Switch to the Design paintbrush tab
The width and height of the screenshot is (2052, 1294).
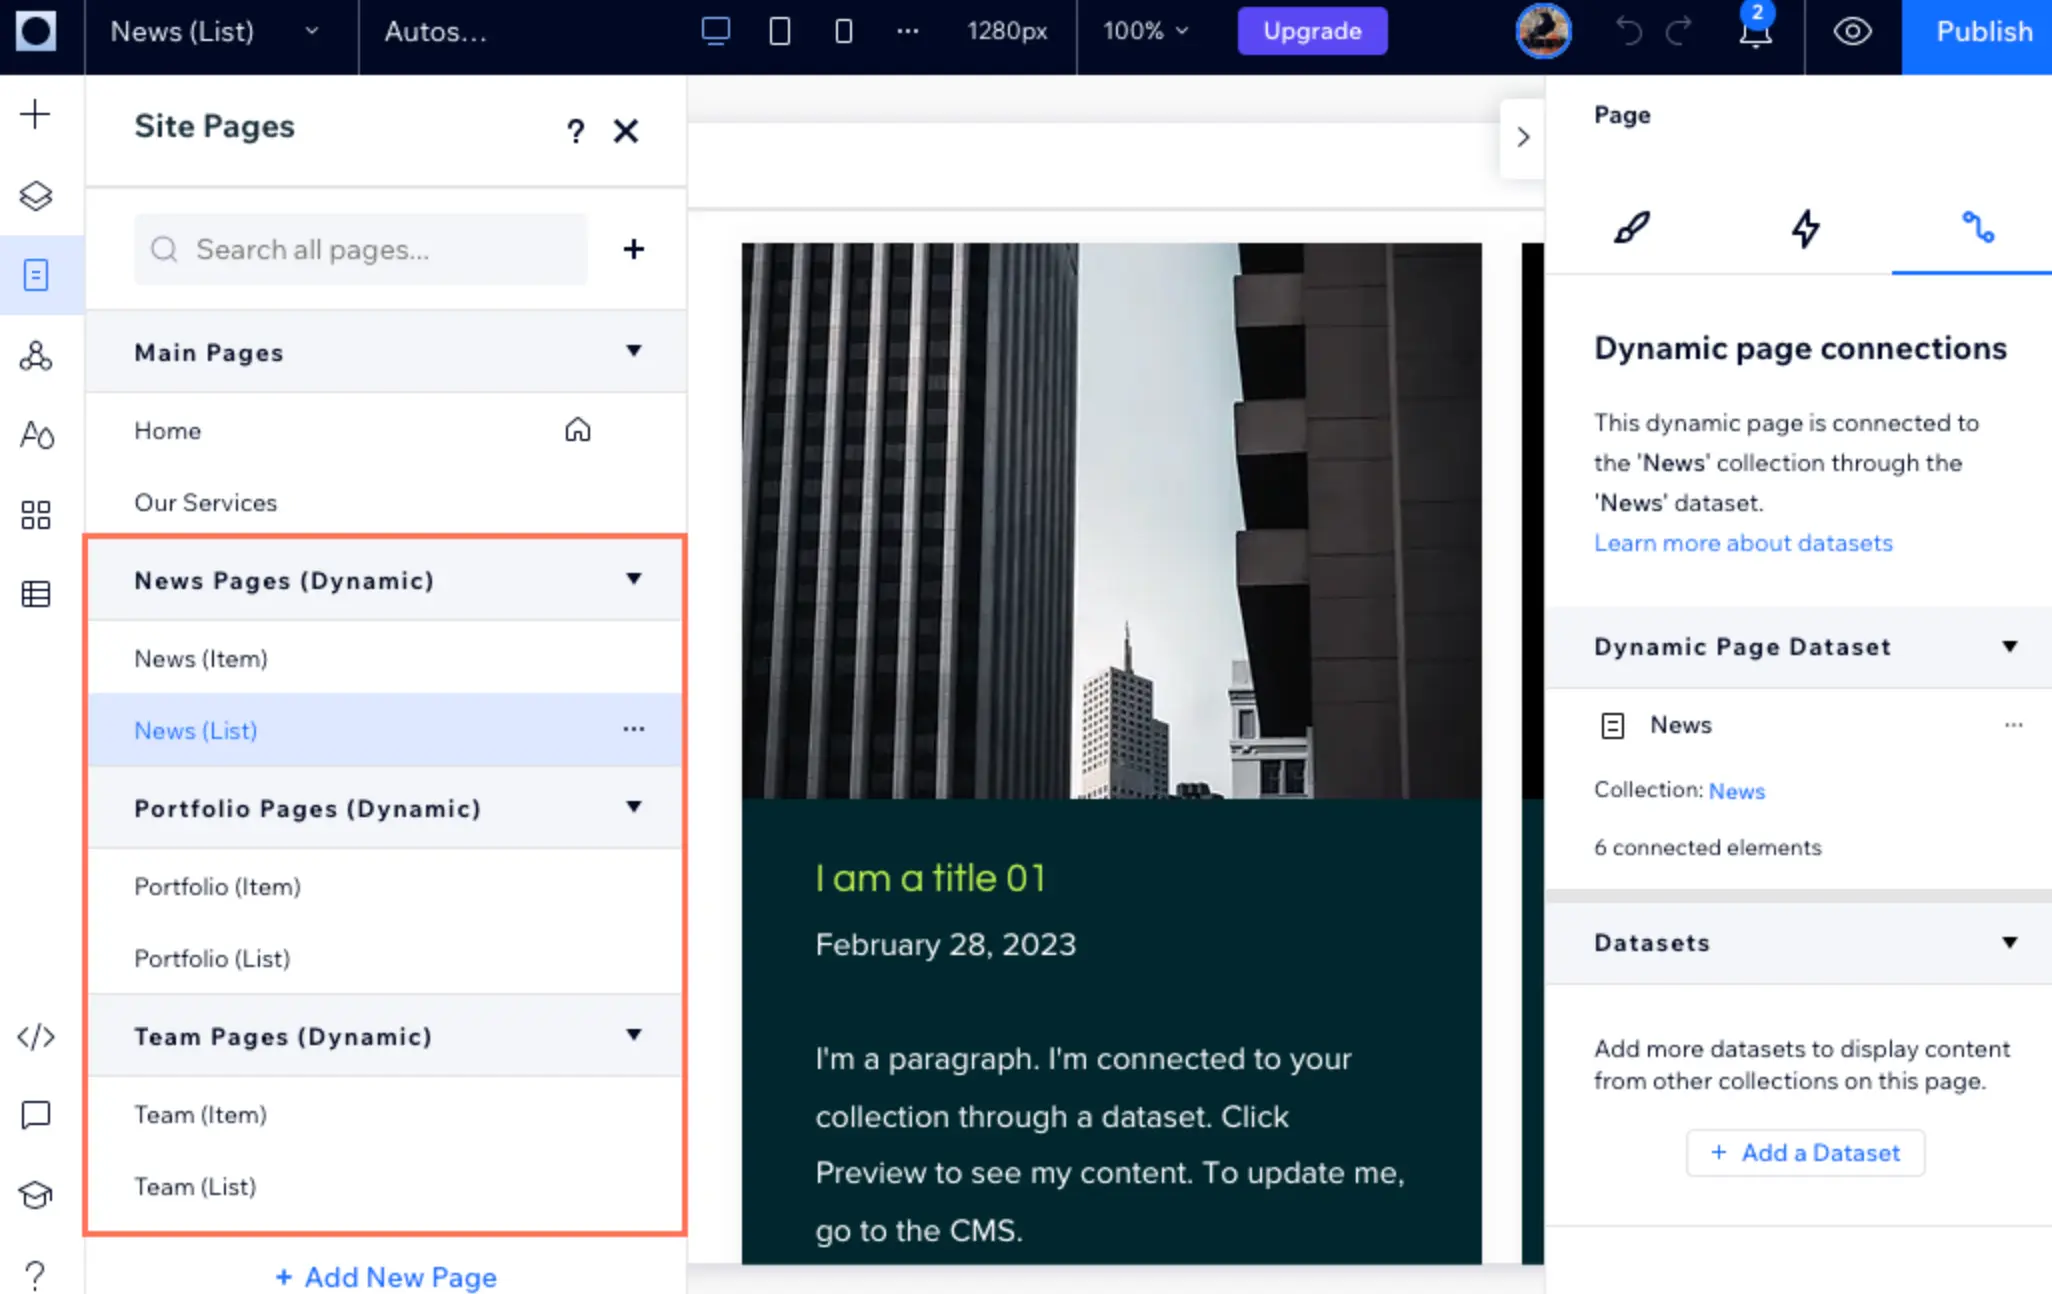click(x=1632, y=228)
